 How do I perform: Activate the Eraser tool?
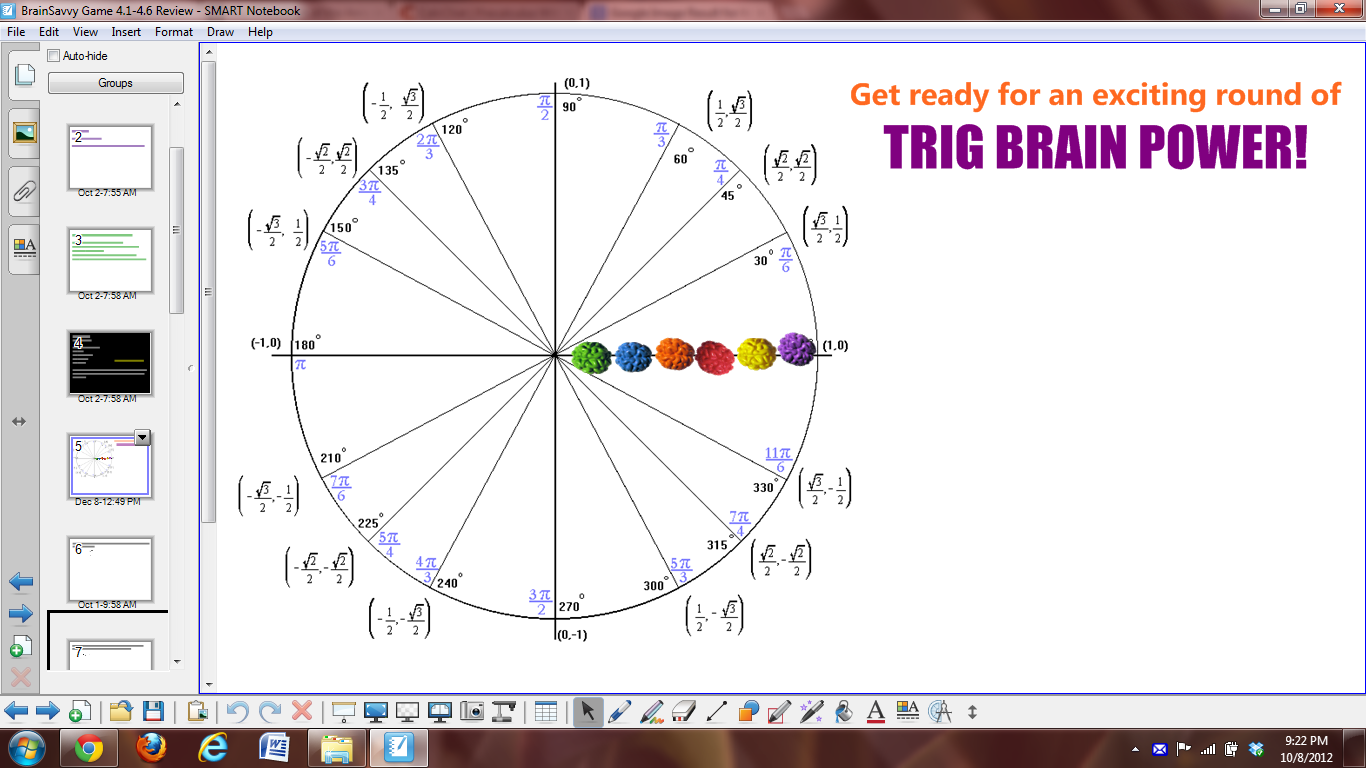683,710
